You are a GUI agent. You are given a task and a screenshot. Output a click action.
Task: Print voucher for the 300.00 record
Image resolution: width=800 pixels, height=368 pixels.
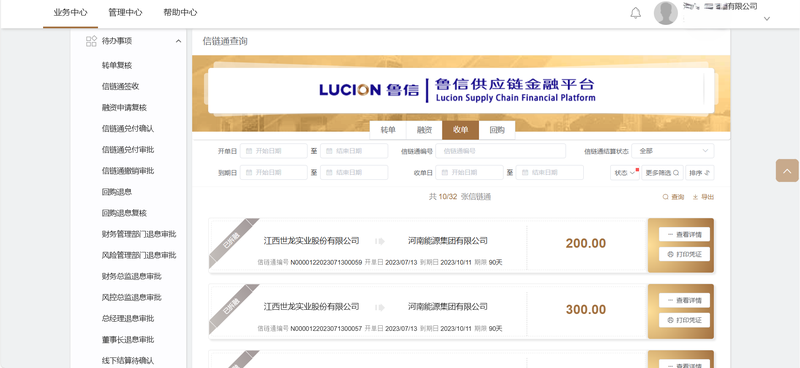[x=684, y=320]
